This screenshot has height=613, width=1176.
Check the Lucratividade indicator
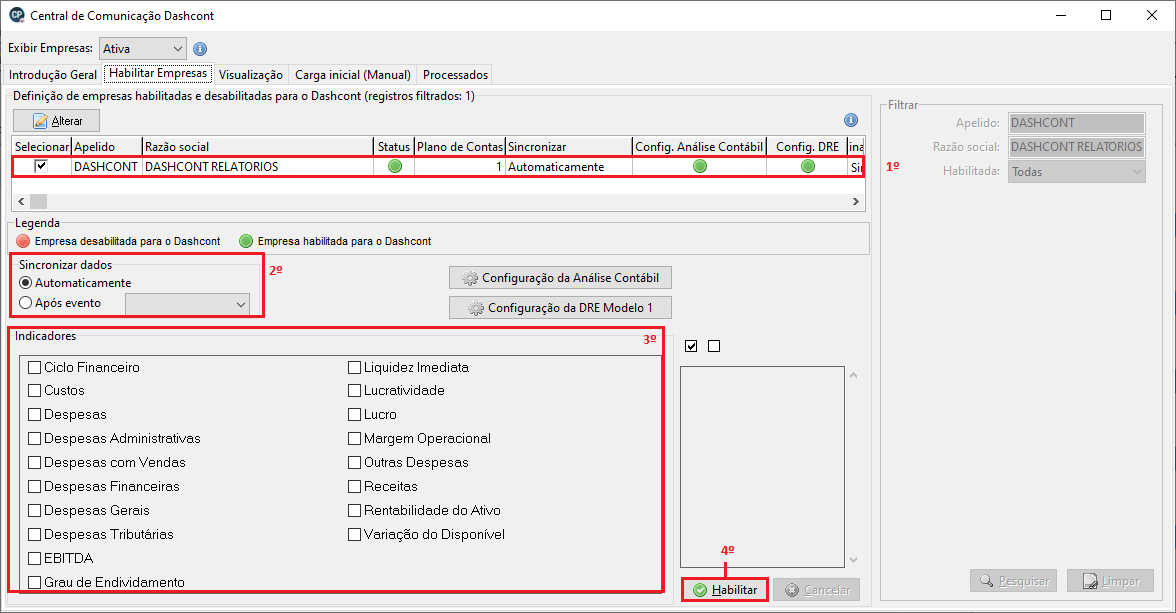tap(355, 391)
